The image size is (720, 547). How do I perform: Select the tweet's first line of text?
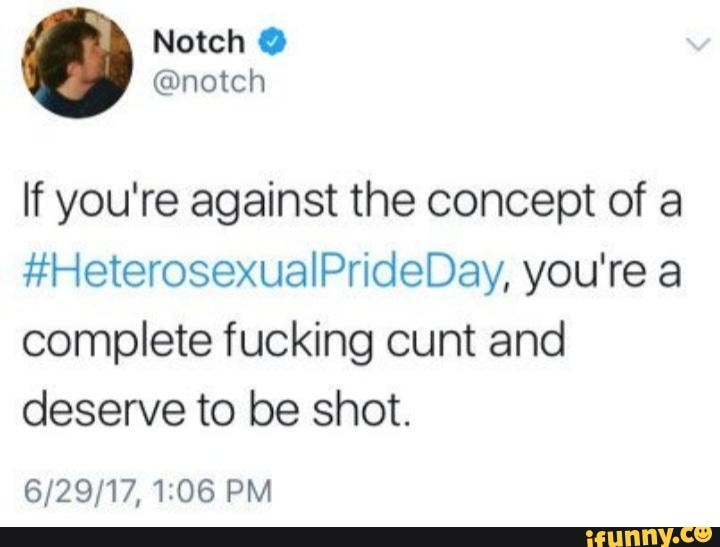352,203
